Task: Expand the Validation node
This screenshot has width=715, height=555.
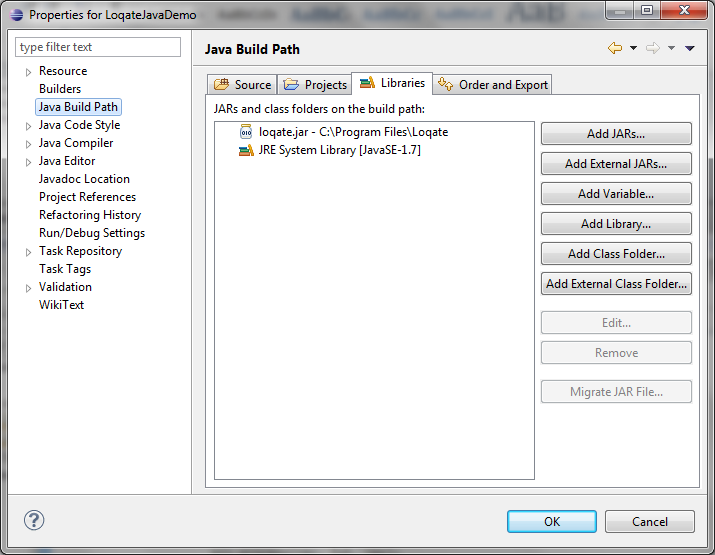Action: coord(28,288)
